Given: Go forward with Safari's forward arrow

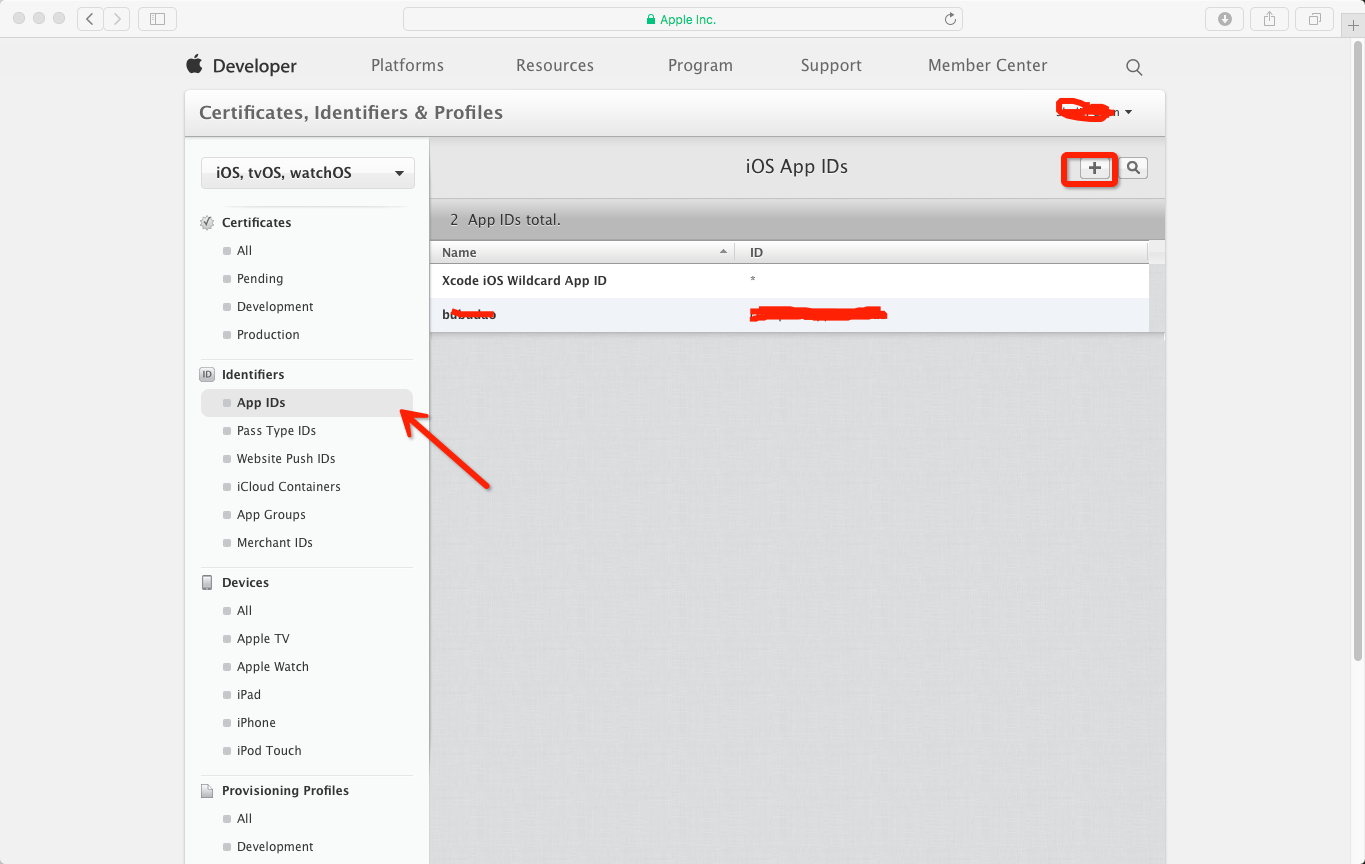Looking at the screenshot, I should pos(117,19).
